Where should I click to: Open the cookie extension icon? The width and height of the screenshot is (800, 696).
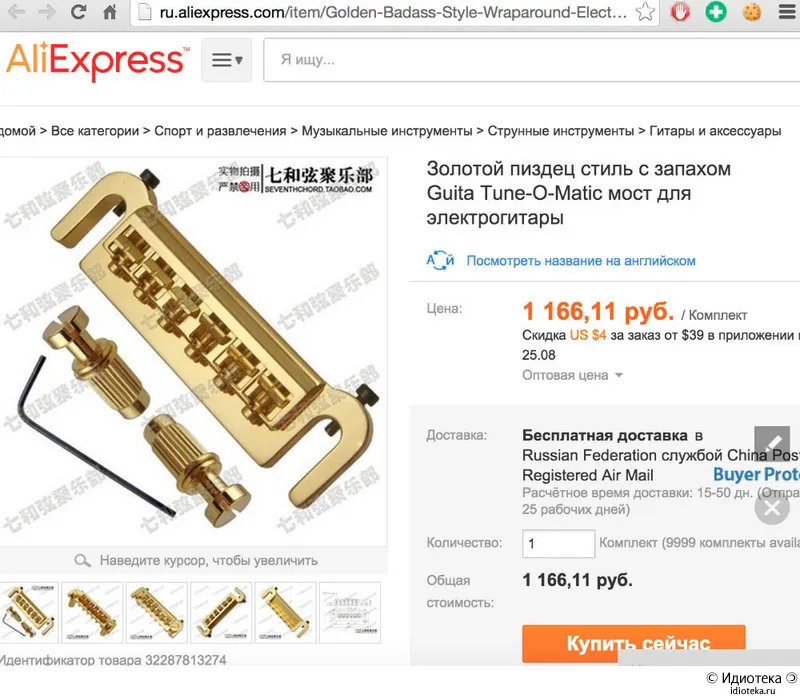click(x=752, y=11)
